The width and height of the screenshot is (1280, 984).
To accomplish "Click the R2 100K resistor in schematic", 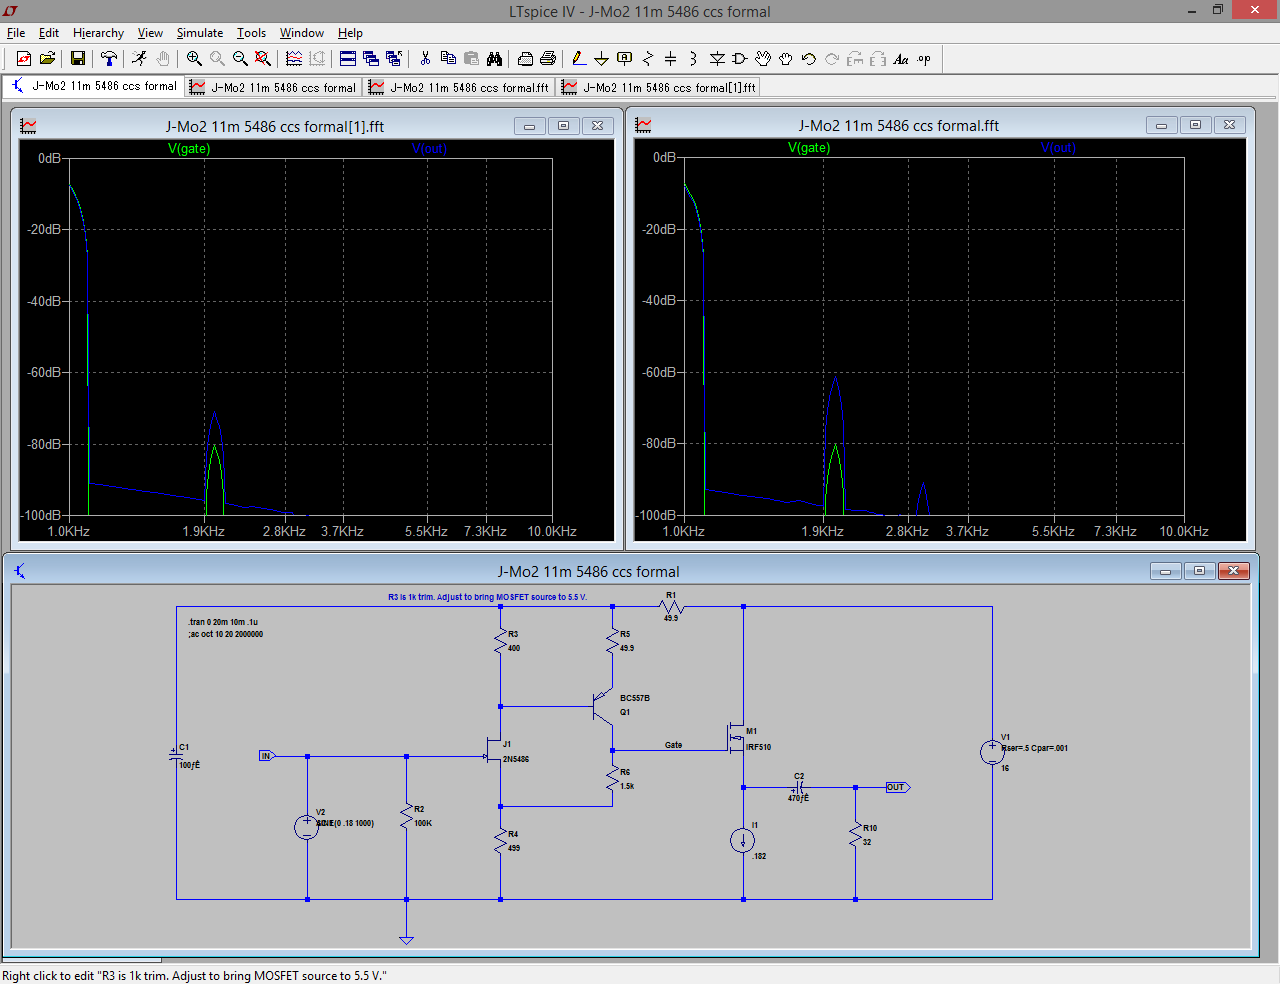I will [406, 816].
